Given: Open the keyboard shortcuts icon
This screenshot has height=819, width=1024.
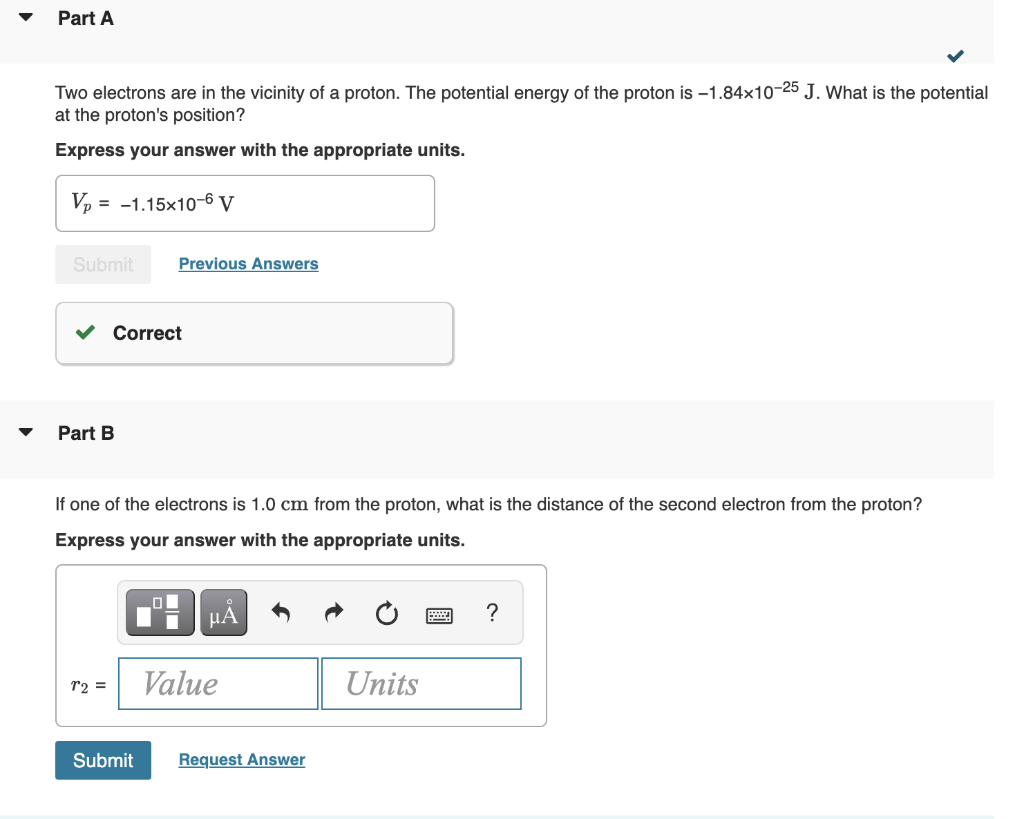Looking at the screenshot, I should [441, 613].
